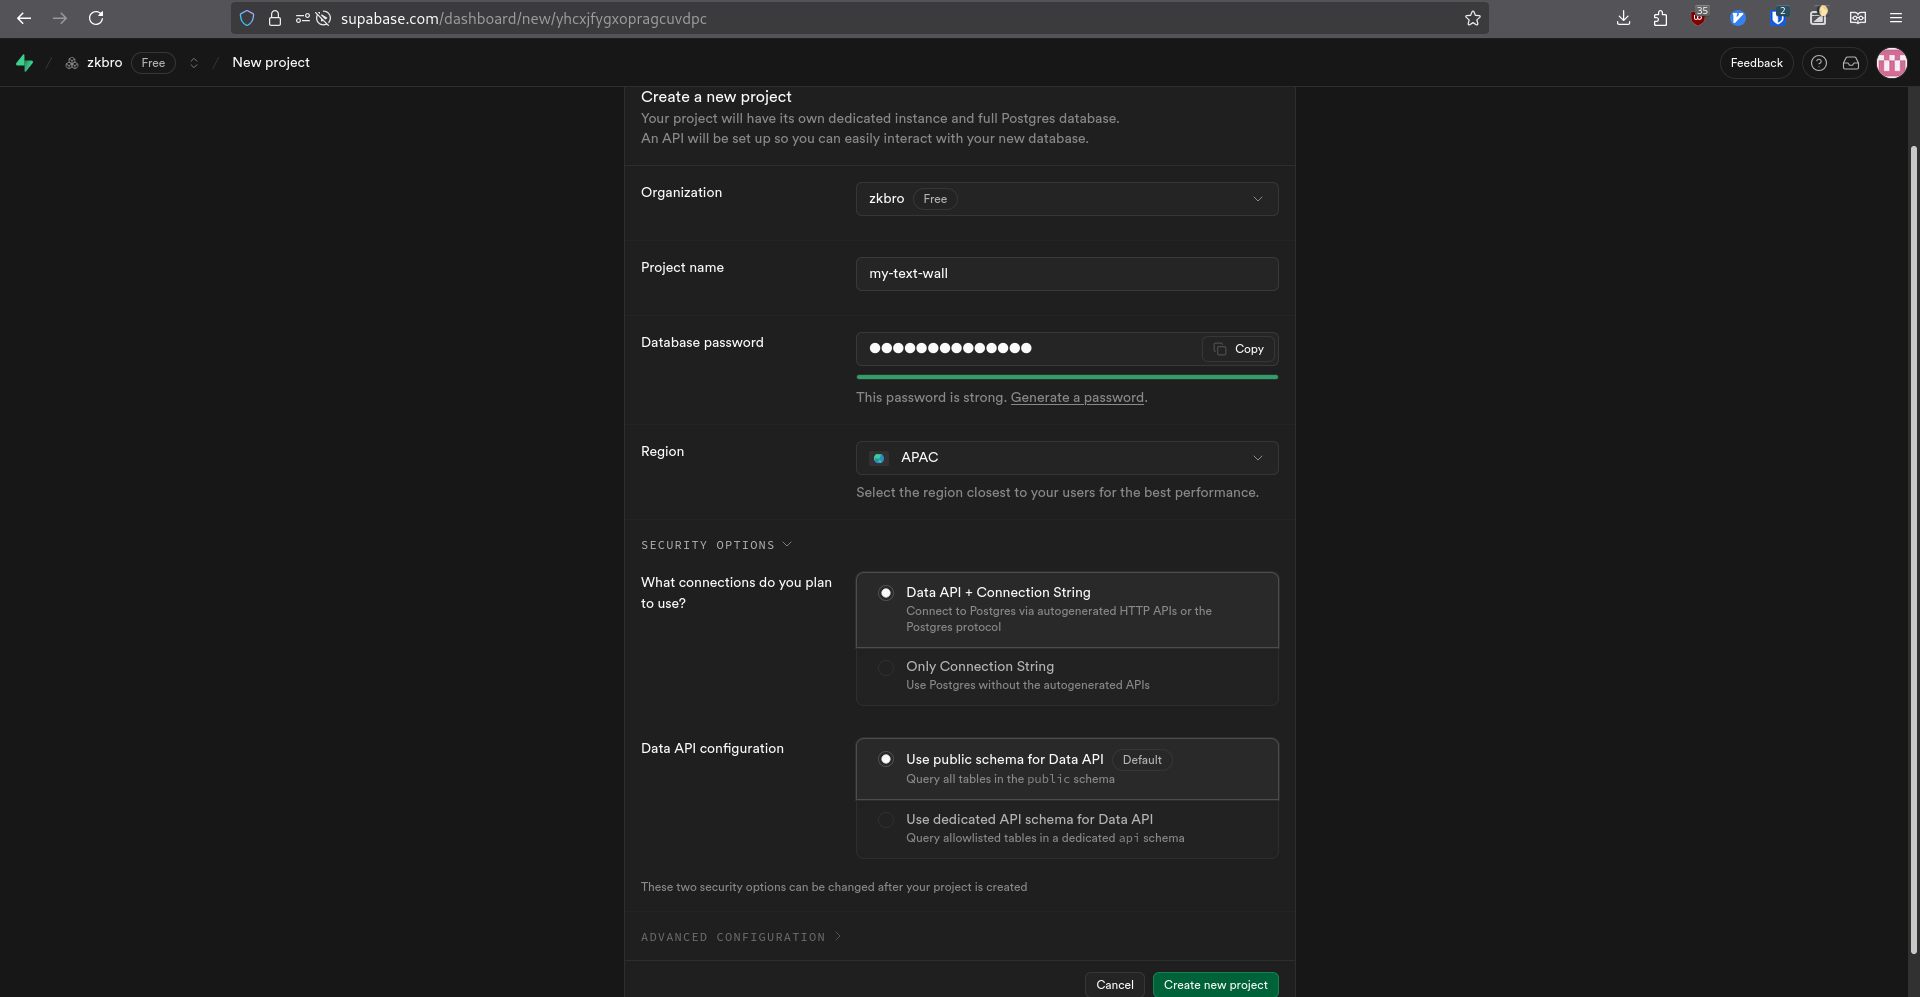Reload the page in browser

coord(96,18)
